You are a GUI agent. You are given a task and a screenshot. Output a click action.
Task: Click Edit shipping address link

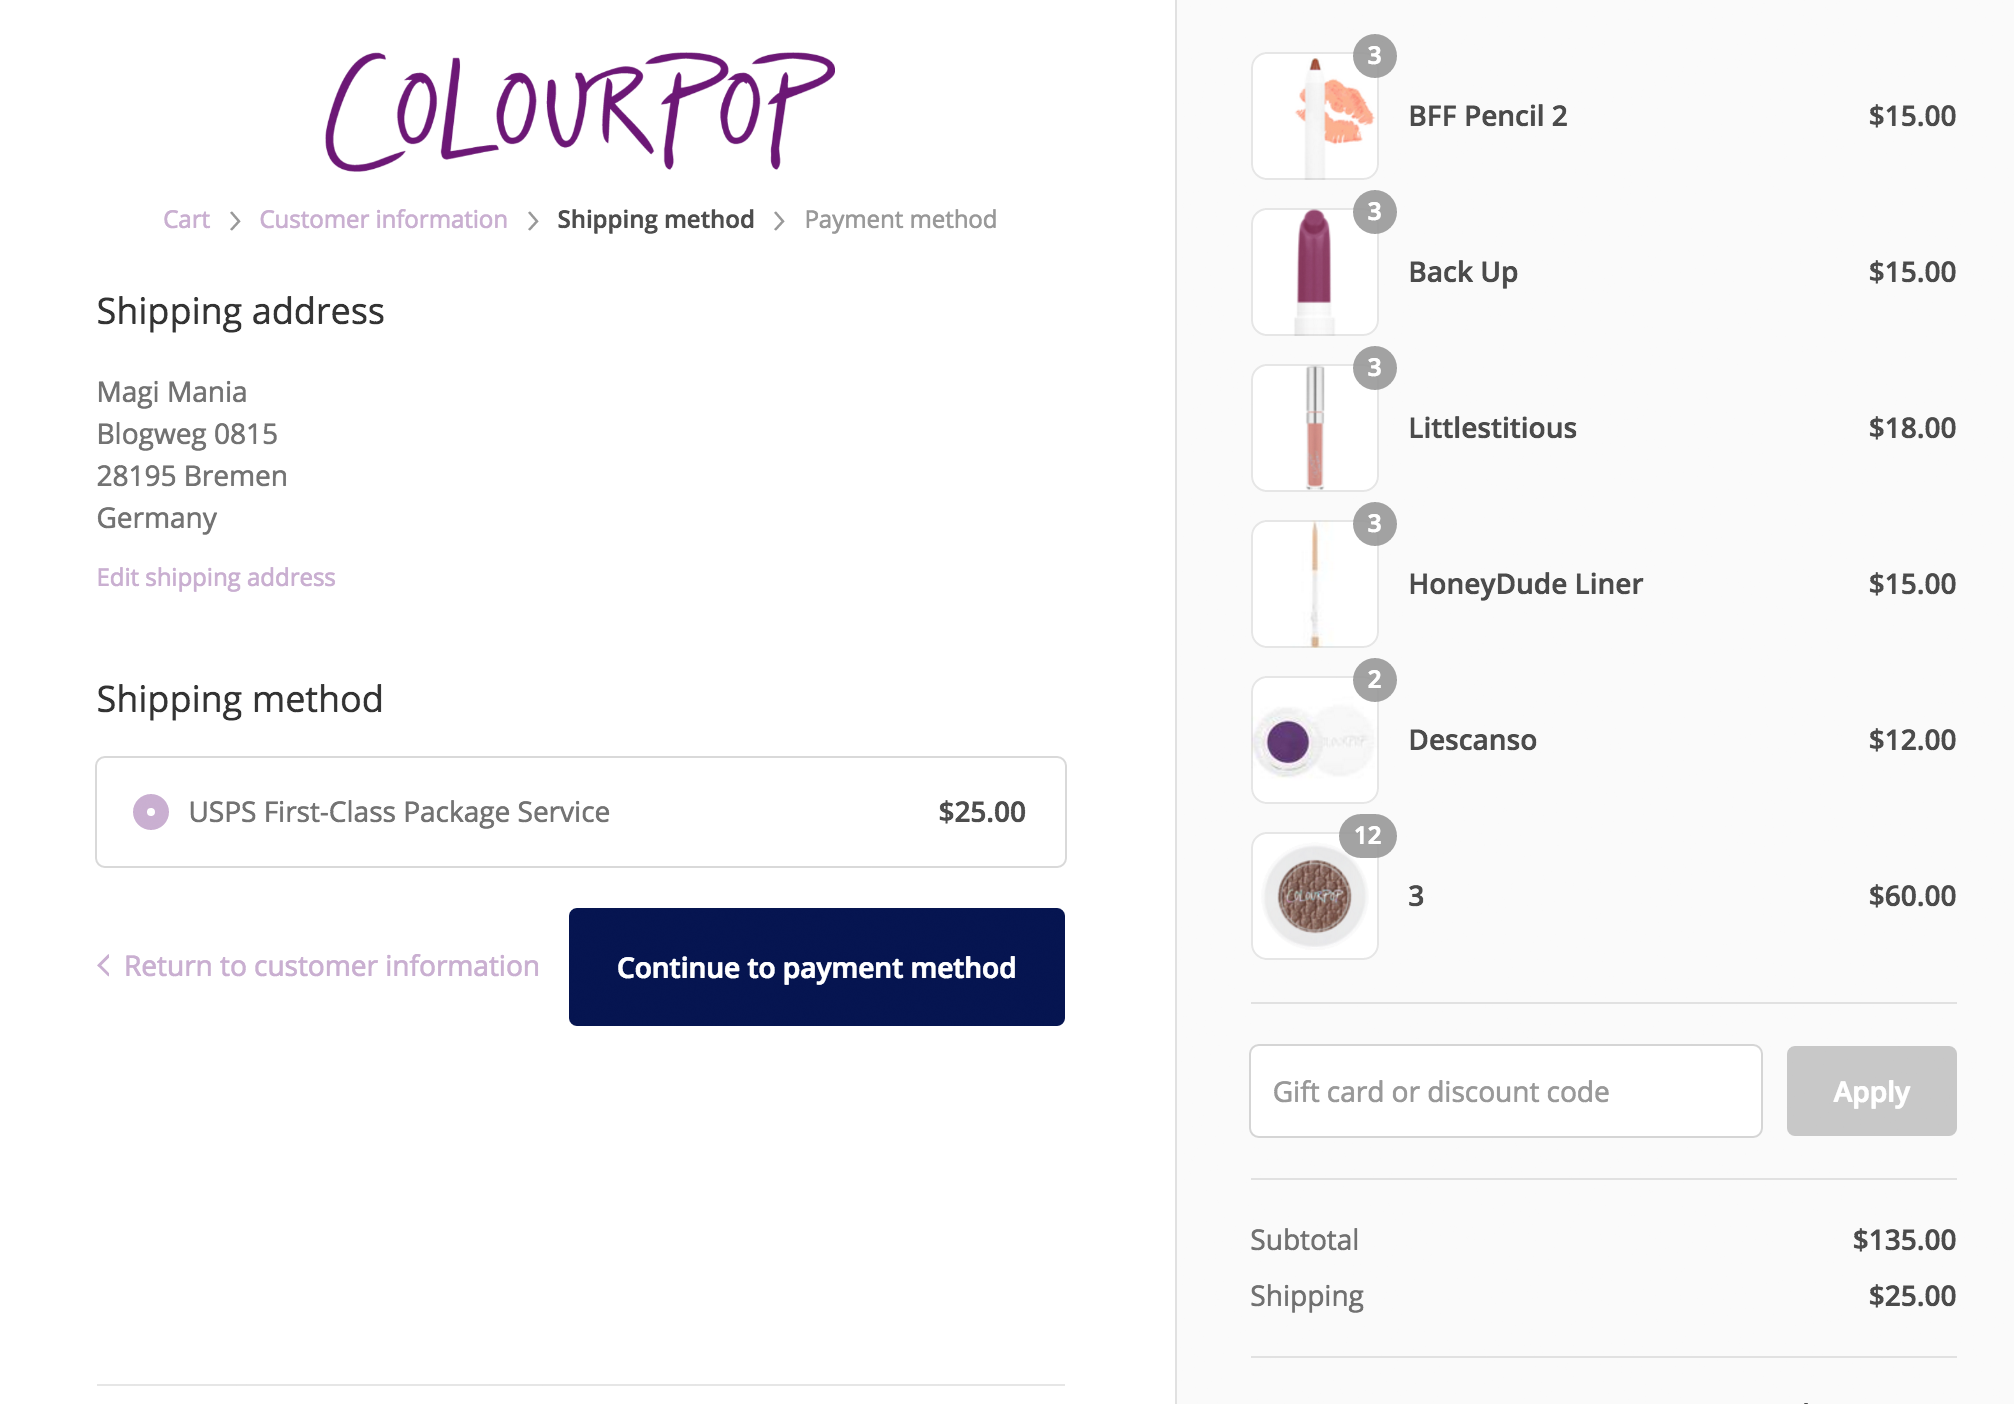pyautogui.click(x=216, y=578)
